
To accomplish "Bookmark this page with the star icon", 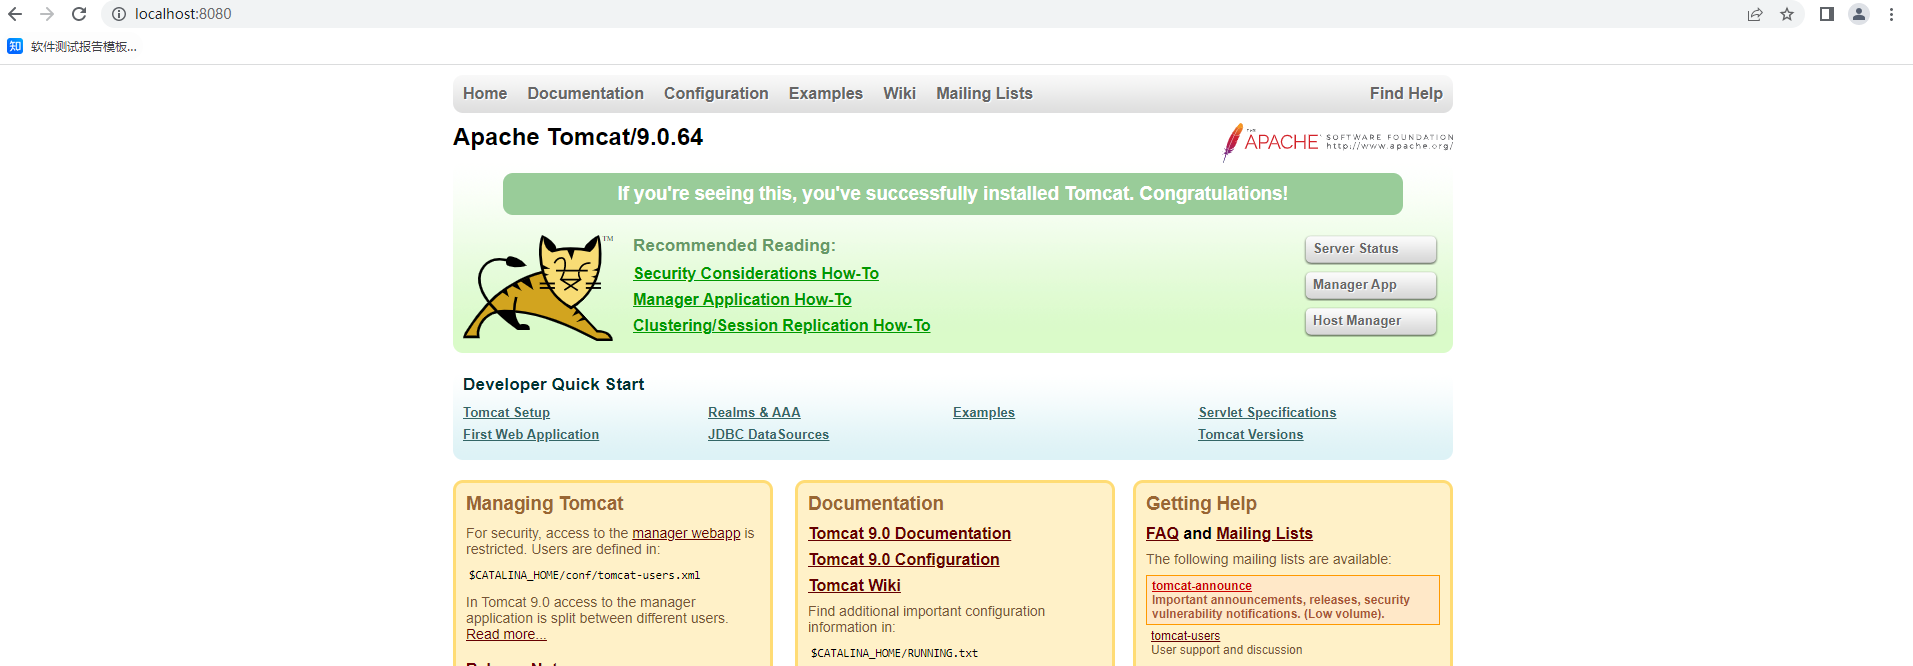I will pyautogui.click(x=1787, y=14).
